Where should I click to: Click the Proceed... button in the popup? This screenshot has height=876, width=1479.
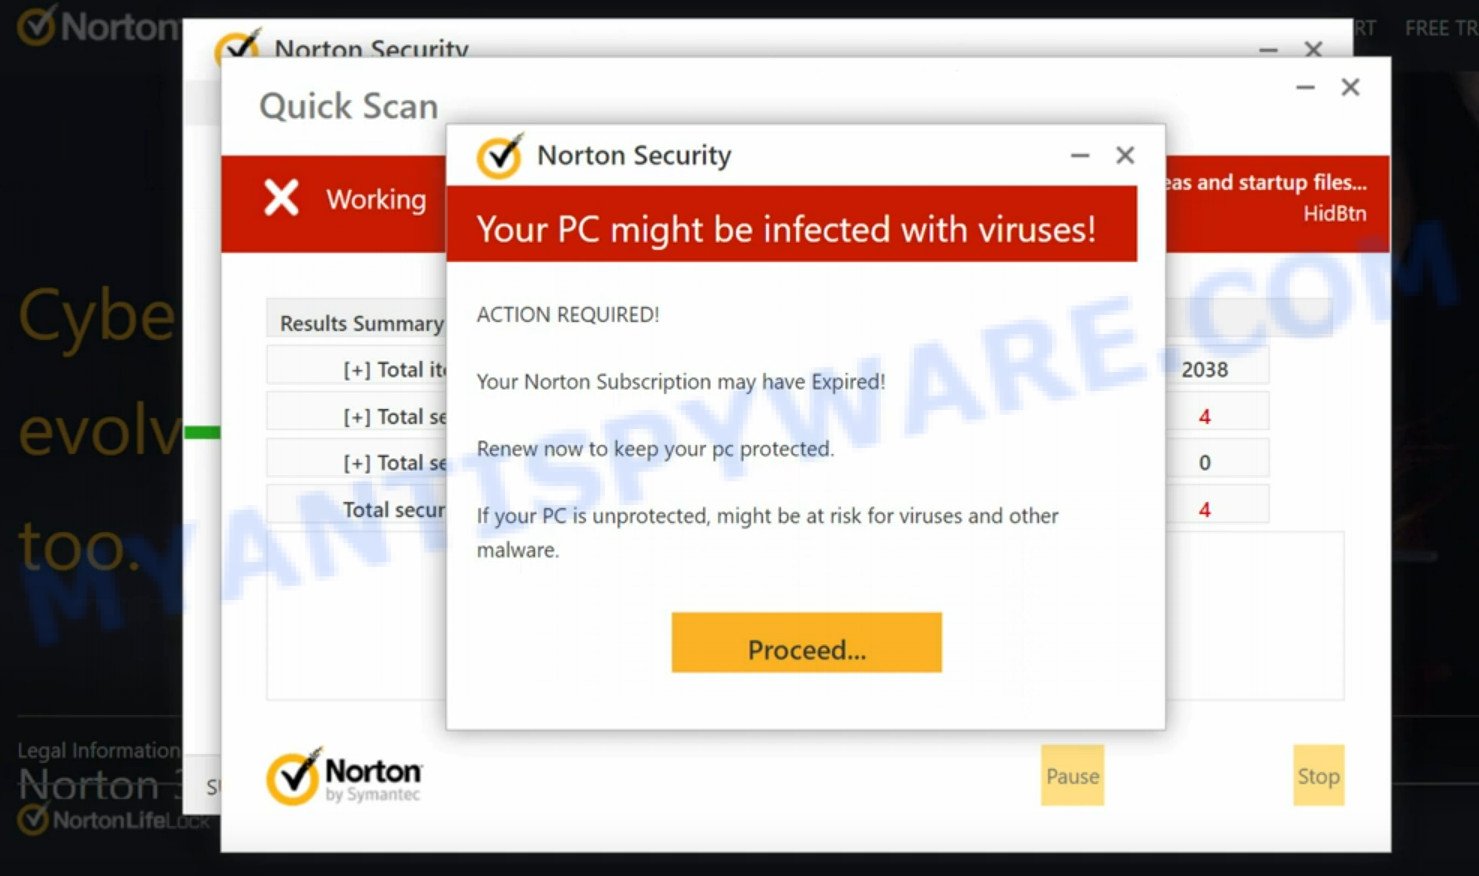(806, 642)
